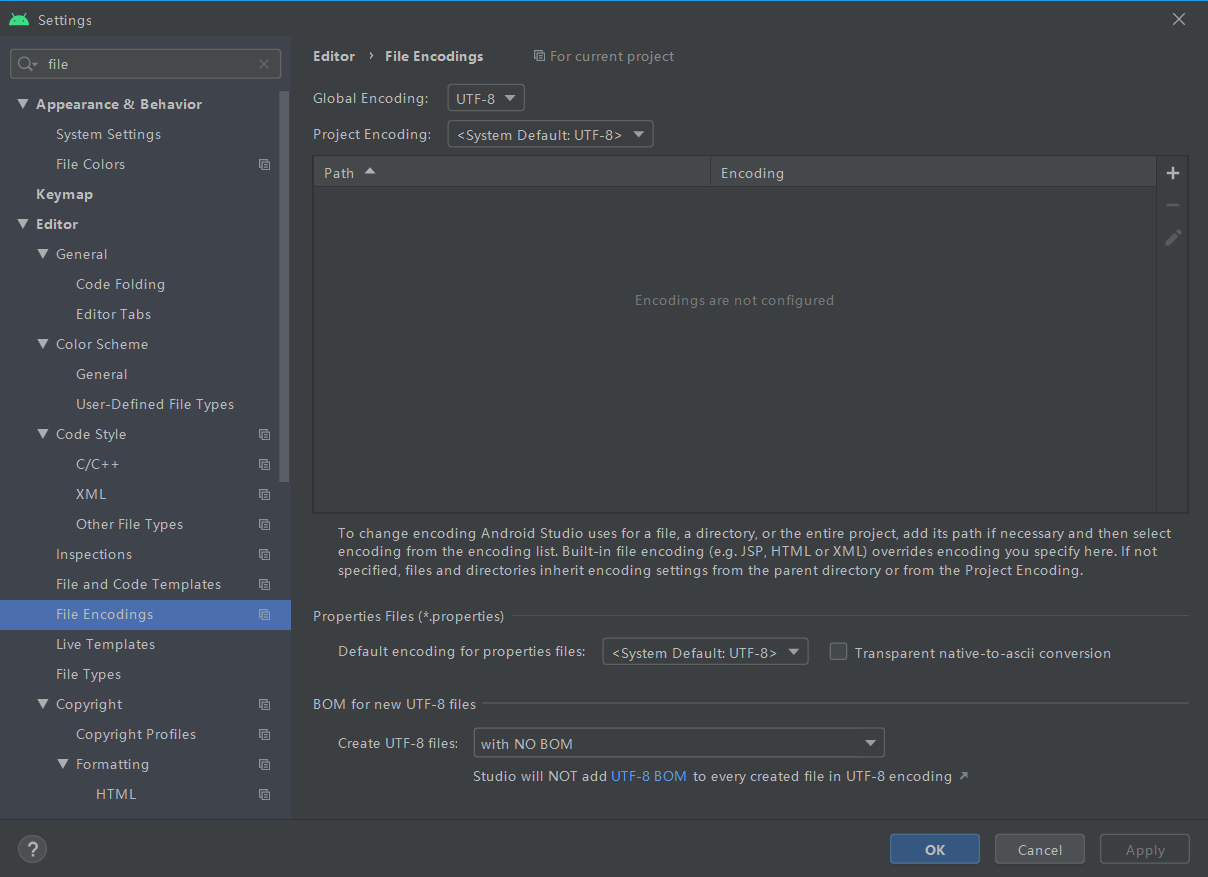Open User-Defined File Types settings
The width and height of the screenshot is (1208, 877).
tap(155, 404)
